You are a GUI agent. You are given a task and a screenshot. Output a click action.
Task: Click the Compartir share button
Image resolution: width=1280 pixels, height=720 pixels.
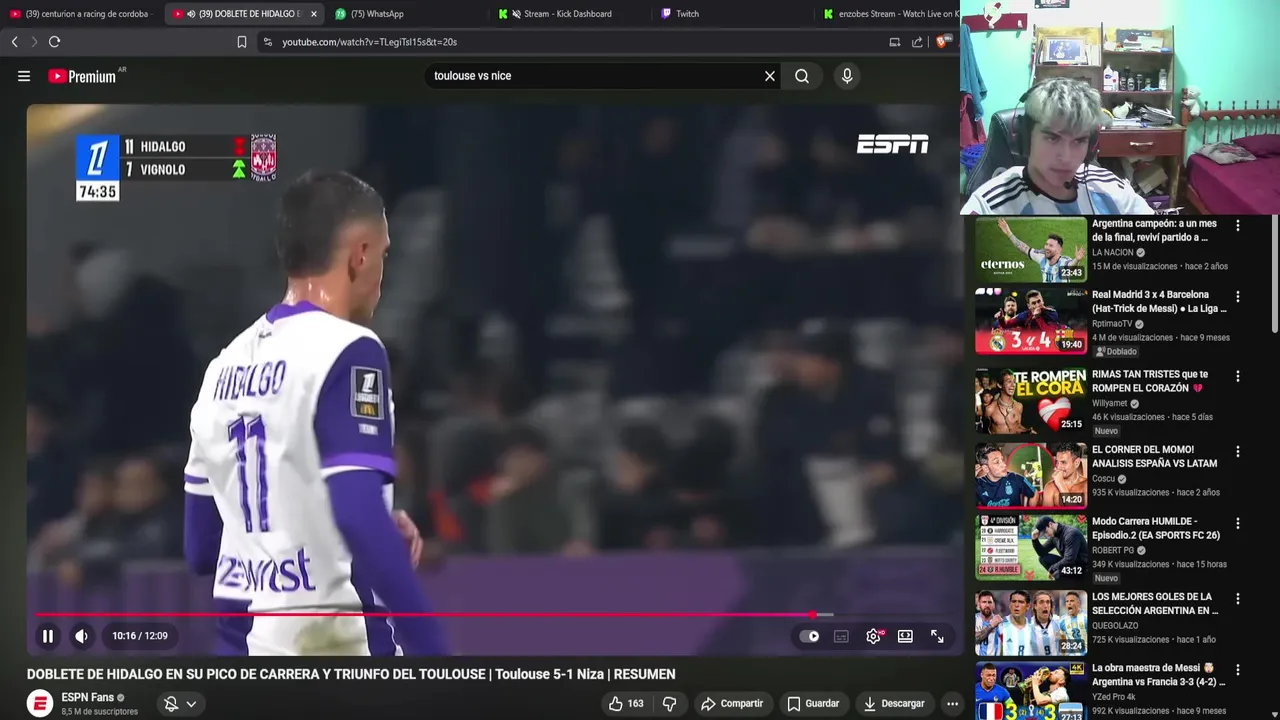click(732, 704)
